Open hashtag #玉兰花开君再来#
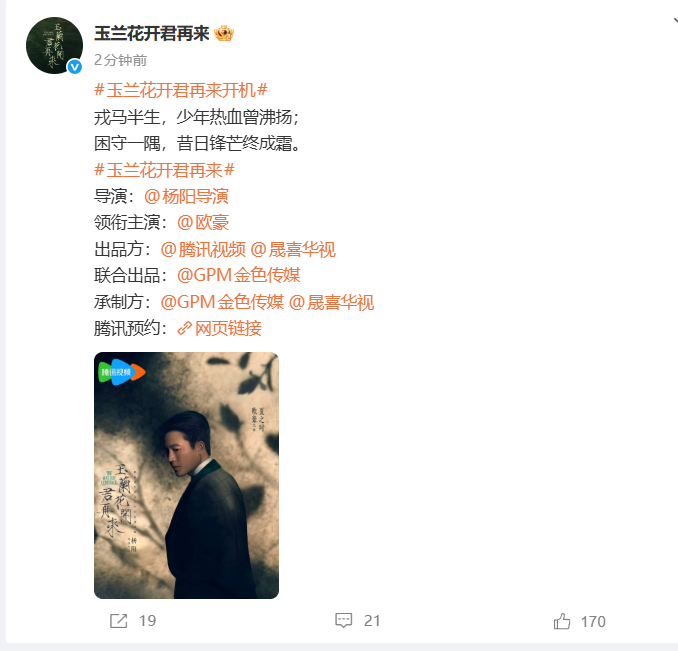678x651 pixels. (x=164, y=170)
